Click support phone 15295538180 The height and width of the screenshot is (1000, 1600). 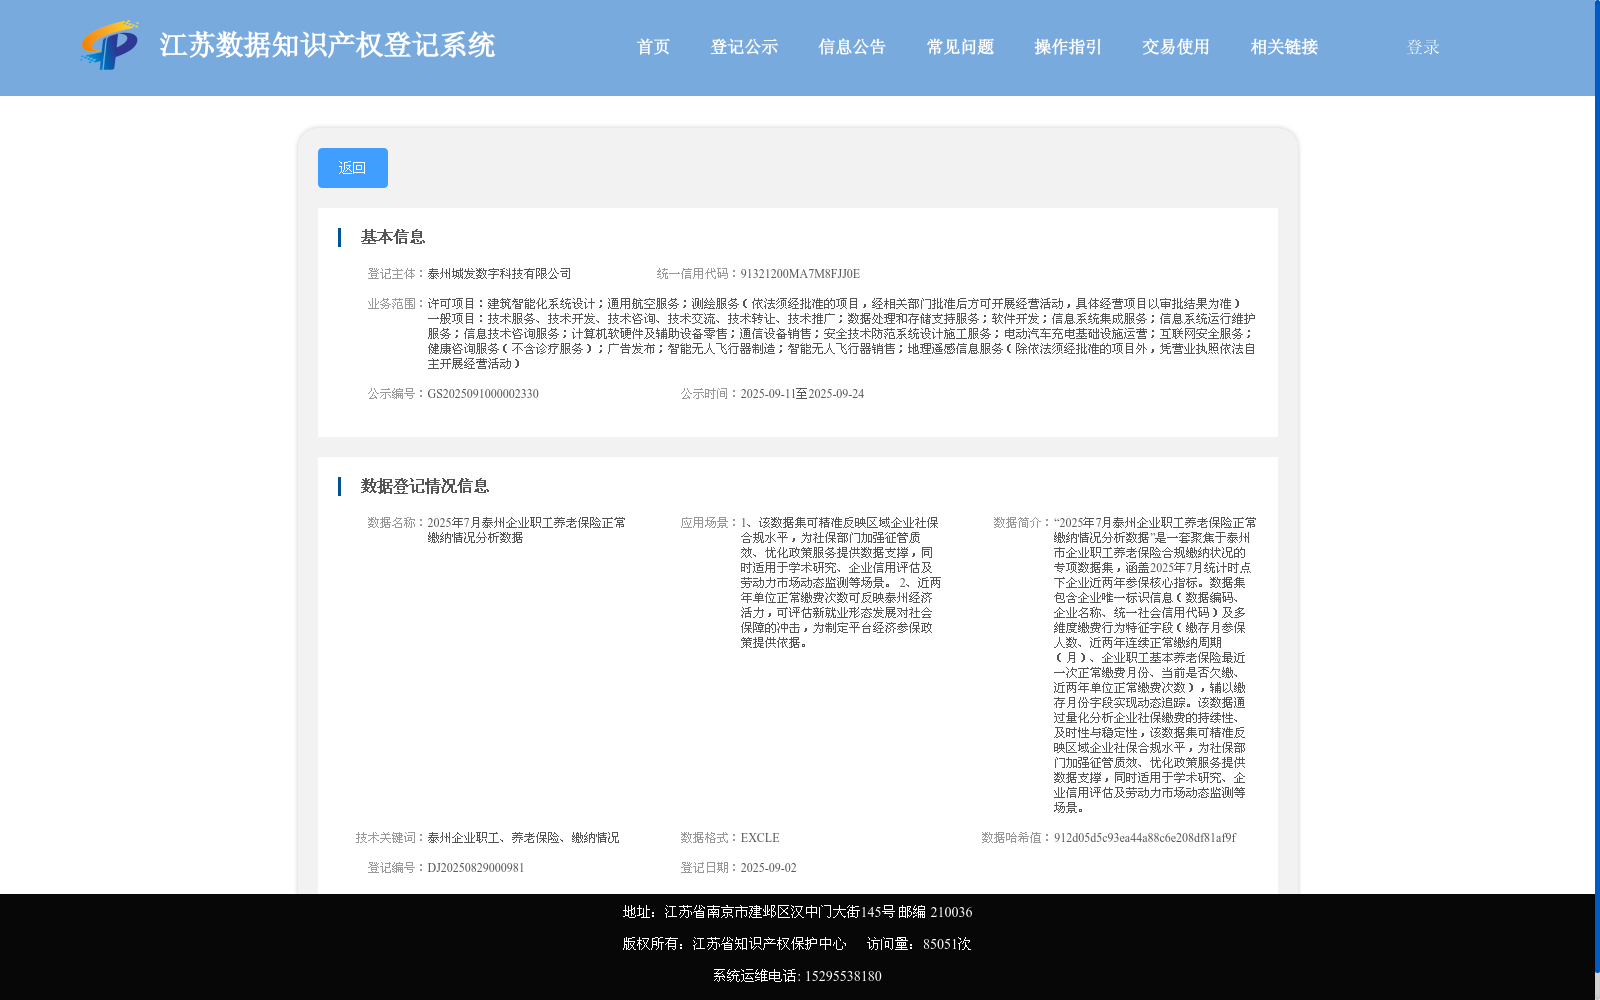[x=843, y=976]
